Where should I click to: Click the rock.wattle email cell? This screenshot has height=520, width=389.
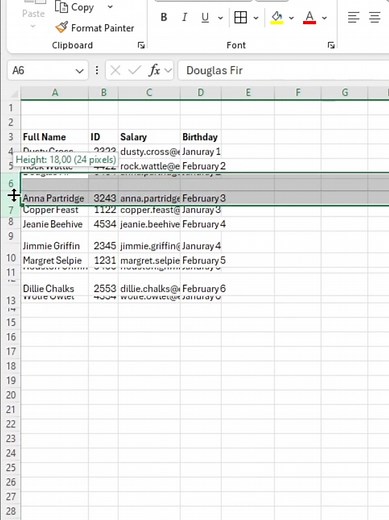(x=149, y=166)
